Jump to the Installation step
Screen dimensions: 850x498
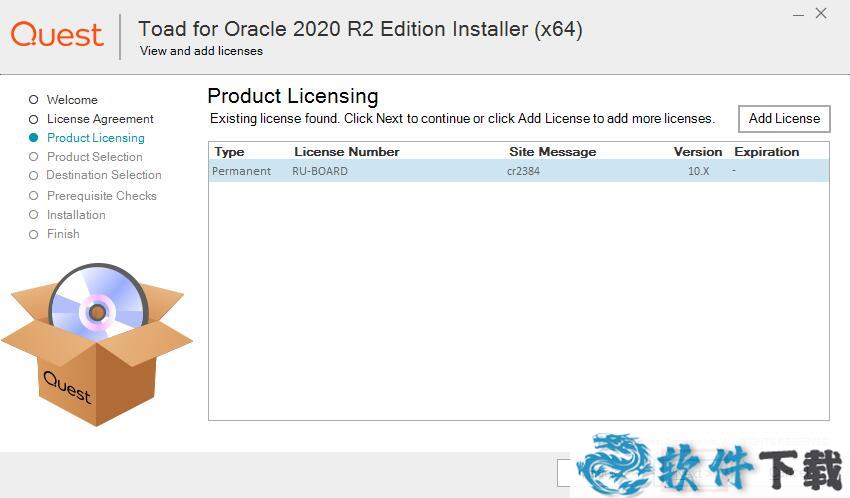tap(76, 215)
